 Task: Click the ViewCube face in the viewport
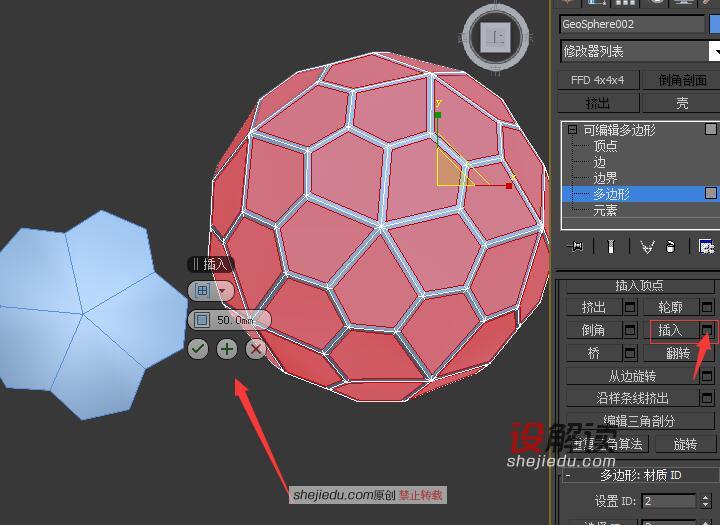[x=495, y=36]
